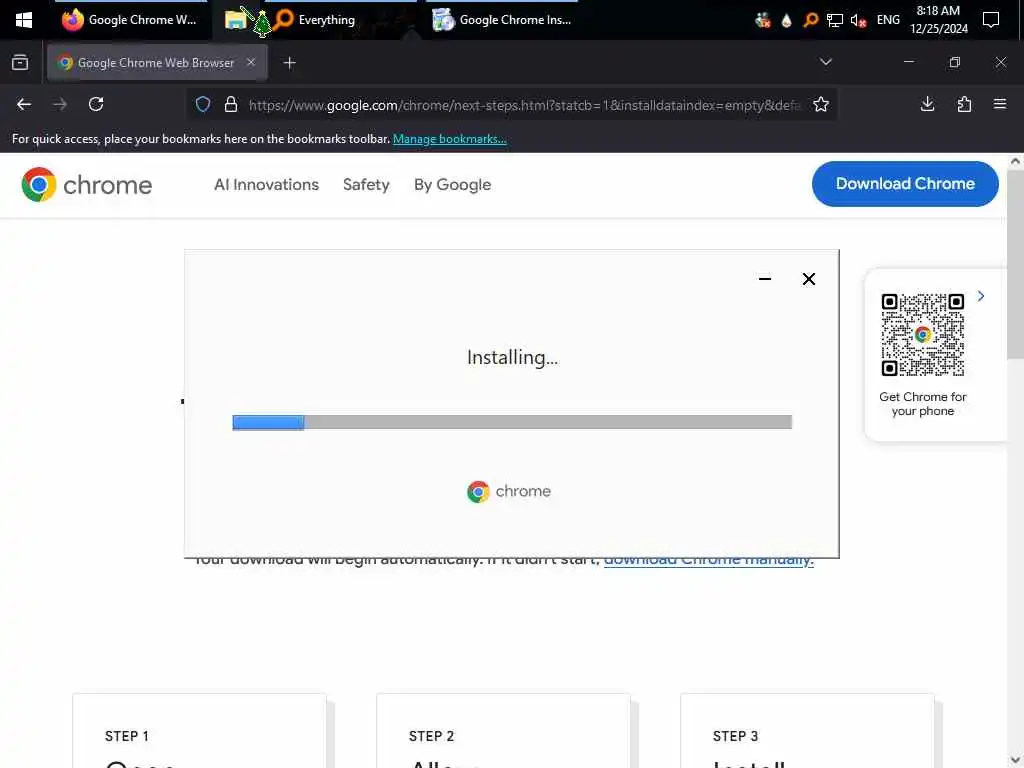The image size is (1024, 768).
Task: Open the Firefox downloads panel
Action: pos(927,104)
